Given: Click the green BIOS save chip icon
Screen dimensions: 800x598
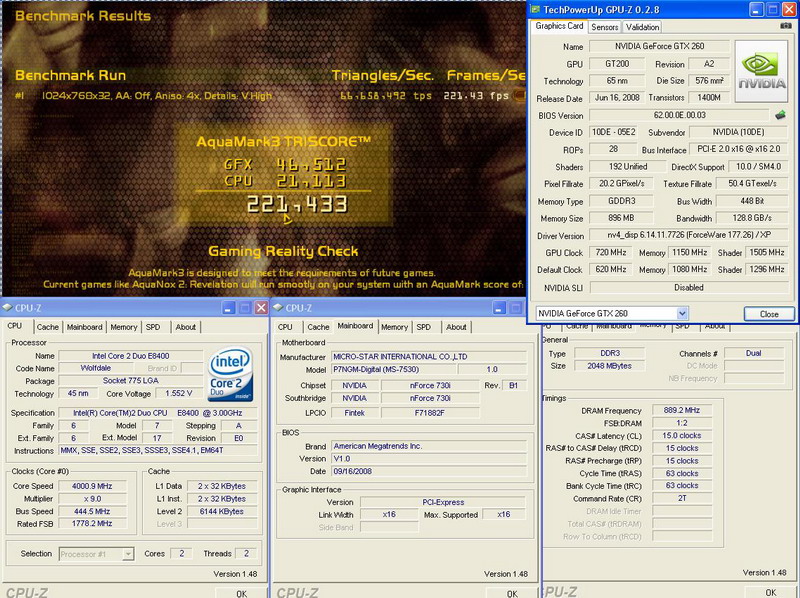Looking at the screenshot, I should [780, 115].
